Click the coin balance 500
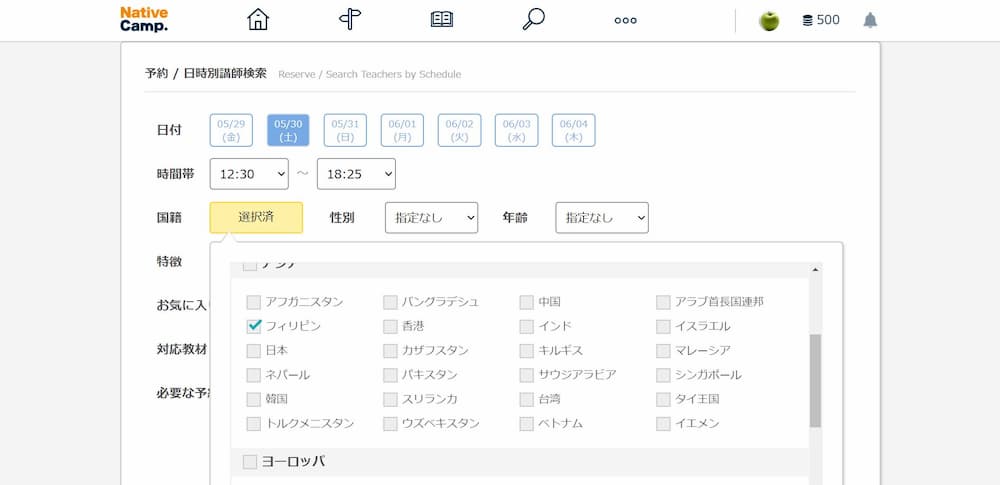 click(821, 20)
